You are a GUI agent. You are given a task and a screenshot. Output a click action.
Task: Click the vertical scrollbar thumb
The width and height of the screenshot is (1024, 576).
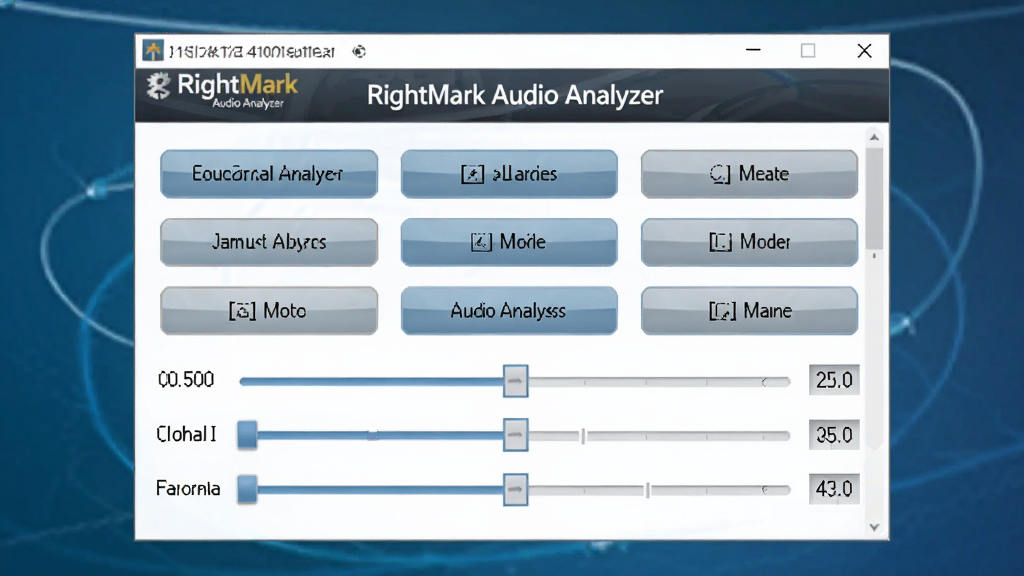tap(874, 199)
